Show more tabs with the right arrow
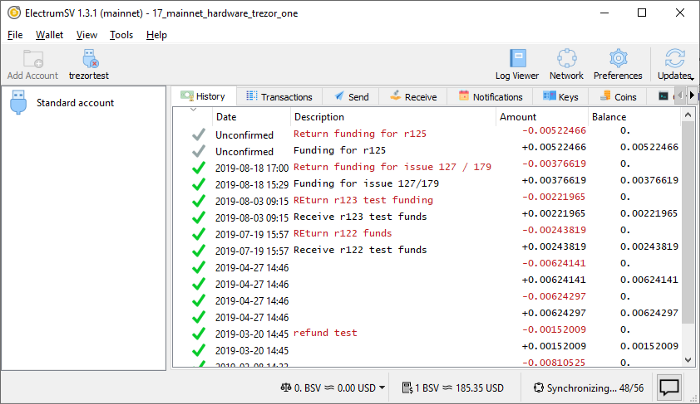 (692, 95)
